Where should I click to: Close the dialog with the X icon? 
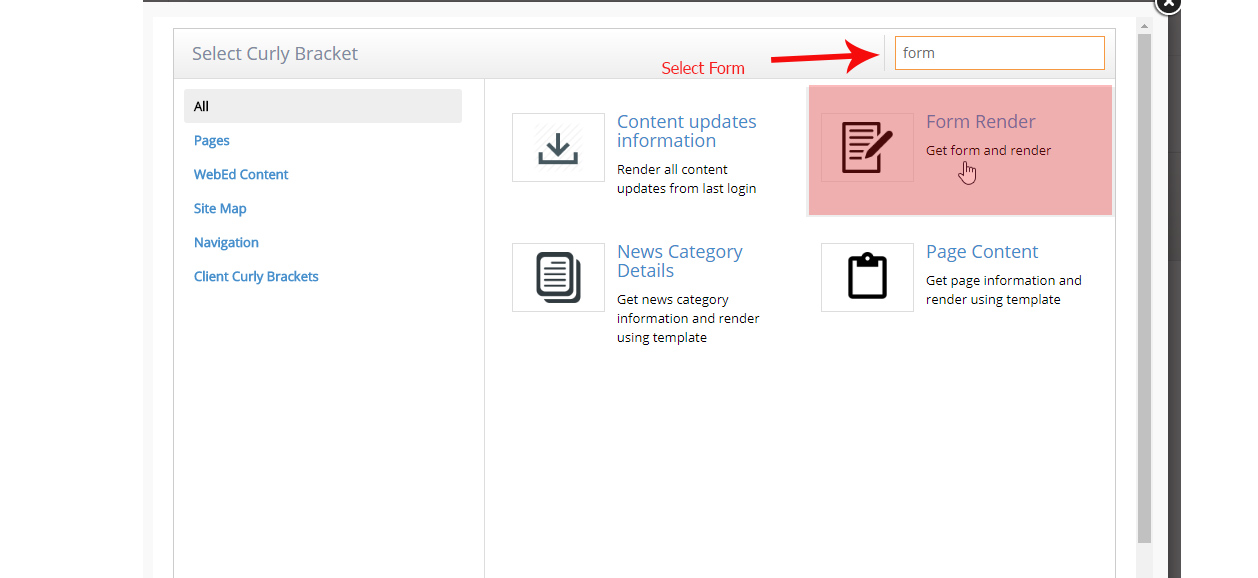[x=1167, y=4]
